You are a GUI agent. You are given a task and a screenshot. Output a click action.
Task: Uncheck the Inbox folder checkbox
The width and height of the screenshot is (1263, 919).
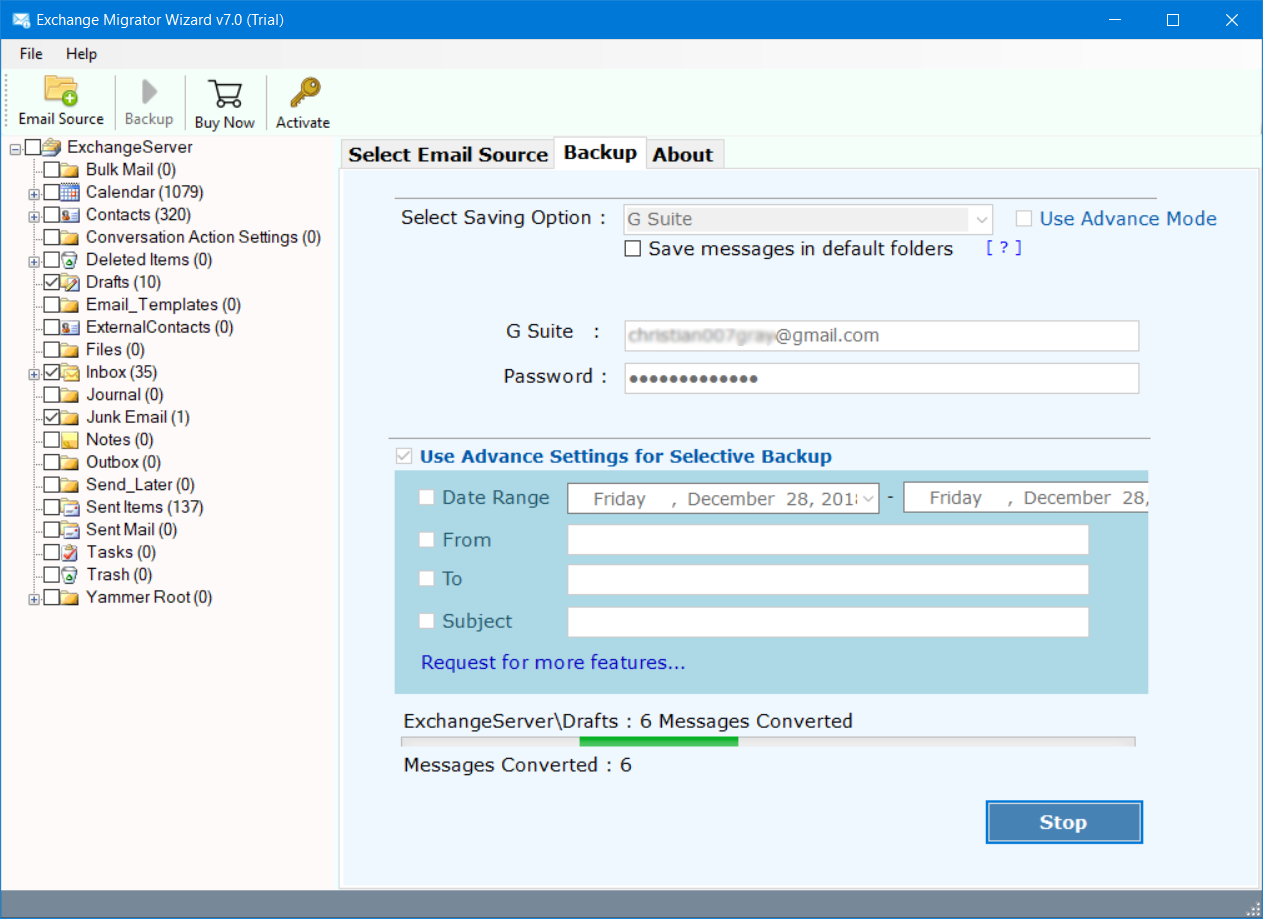(51, 372)
